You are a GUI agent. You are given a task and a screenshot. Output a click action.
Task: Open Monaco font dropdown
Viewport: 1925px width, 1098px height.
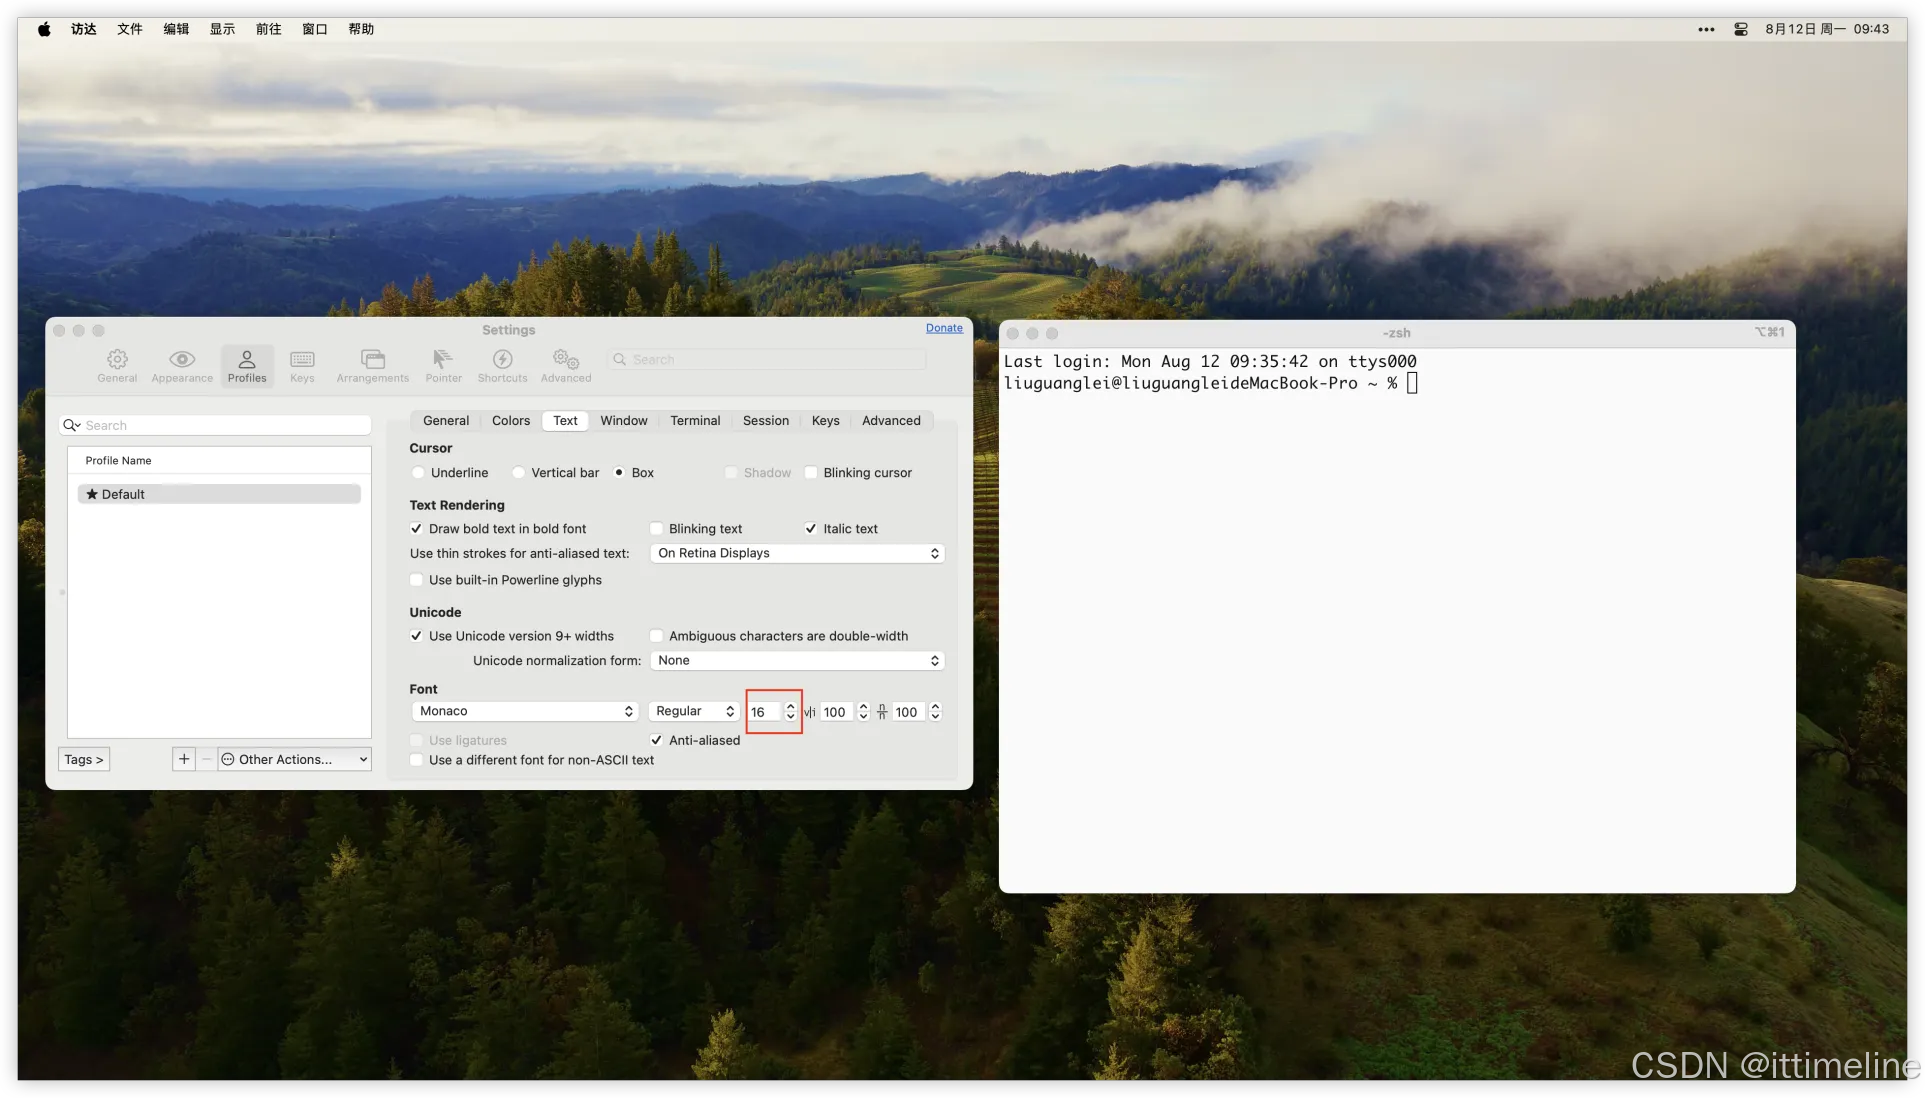tap(525, 711)
